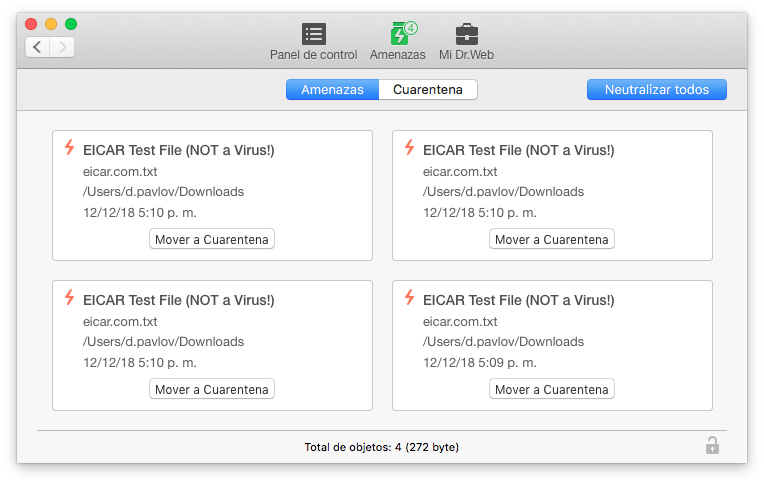Click the lightning icon of top-left threat
This screenshot has width=764, height=484.
point(70,147)
